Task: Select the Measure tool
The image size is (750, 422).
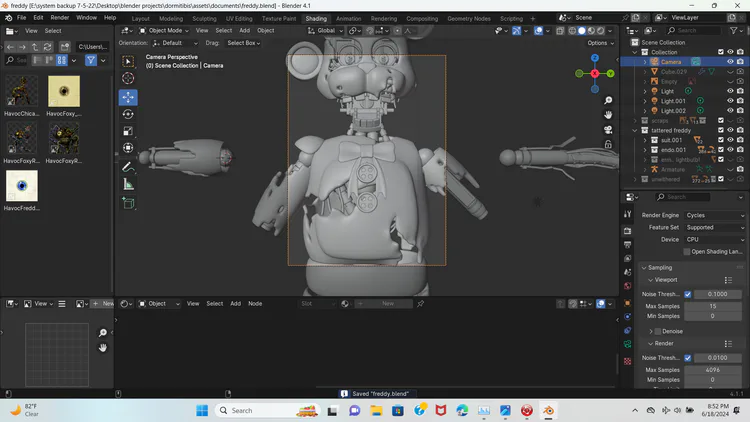Action: tap(128, 184)
